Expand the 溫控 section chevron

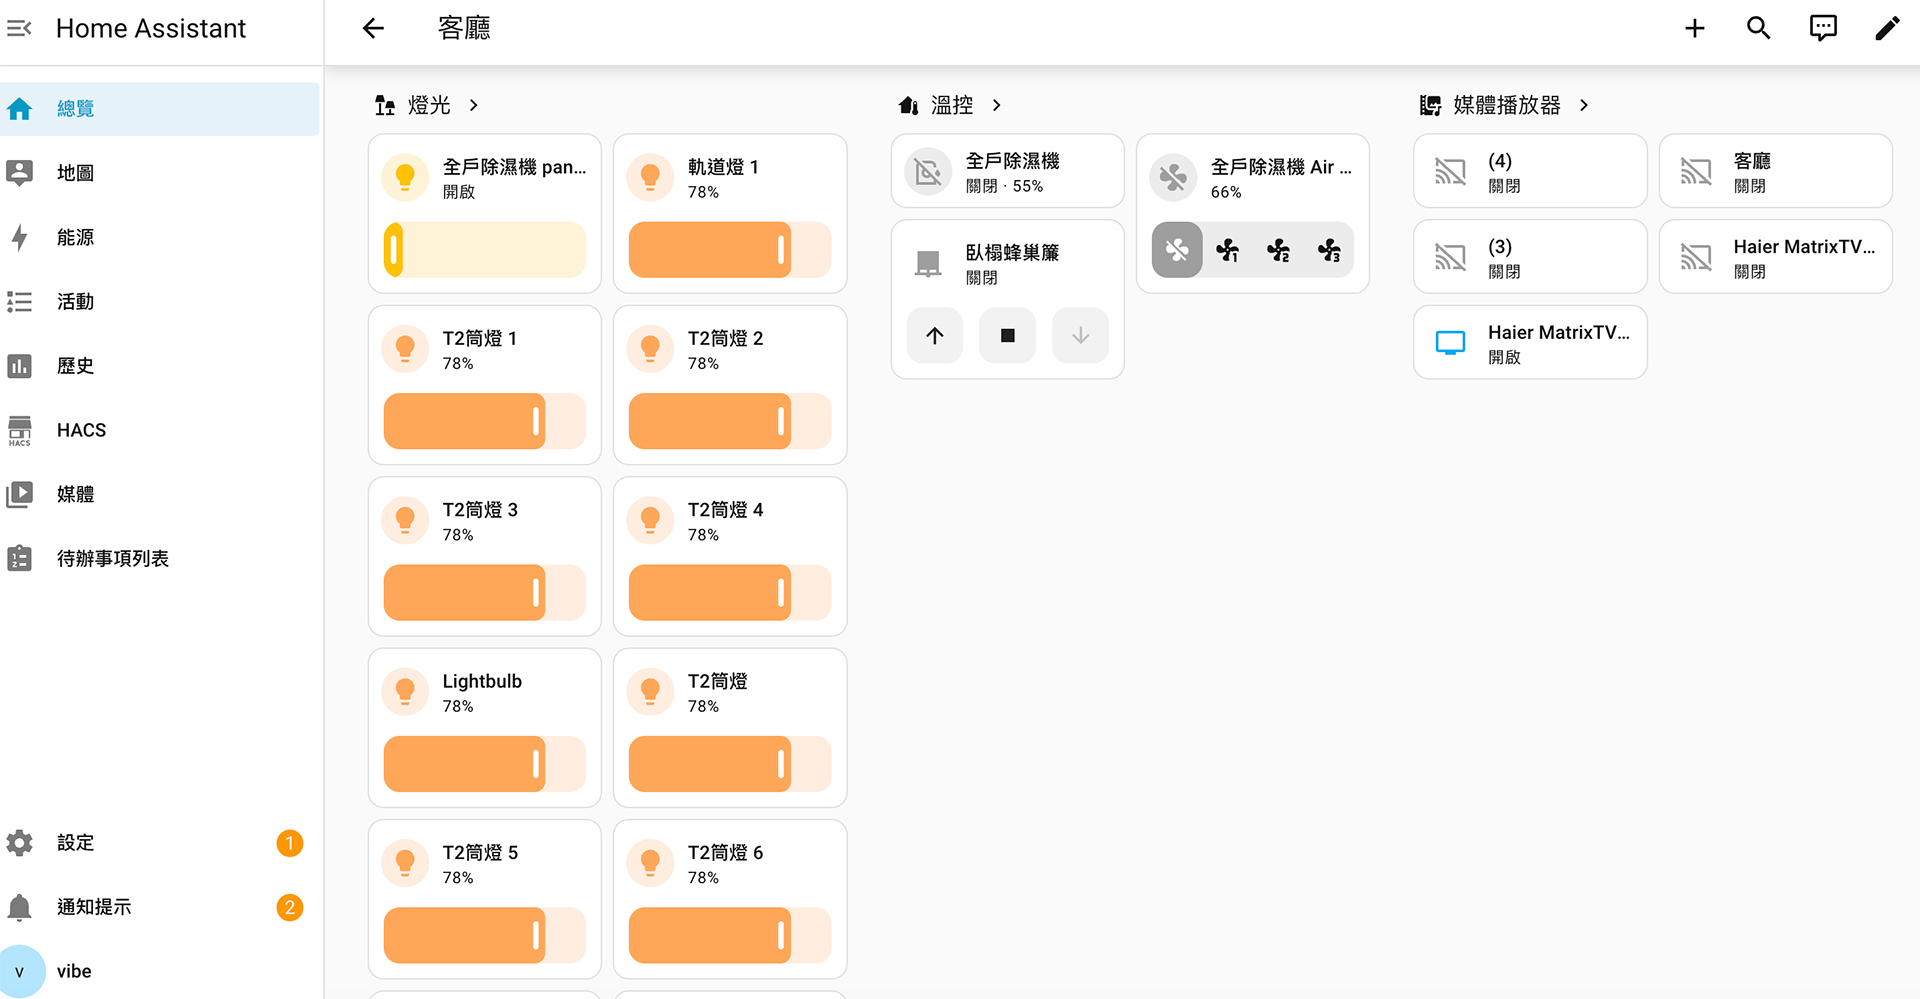(x=997, y=105)
